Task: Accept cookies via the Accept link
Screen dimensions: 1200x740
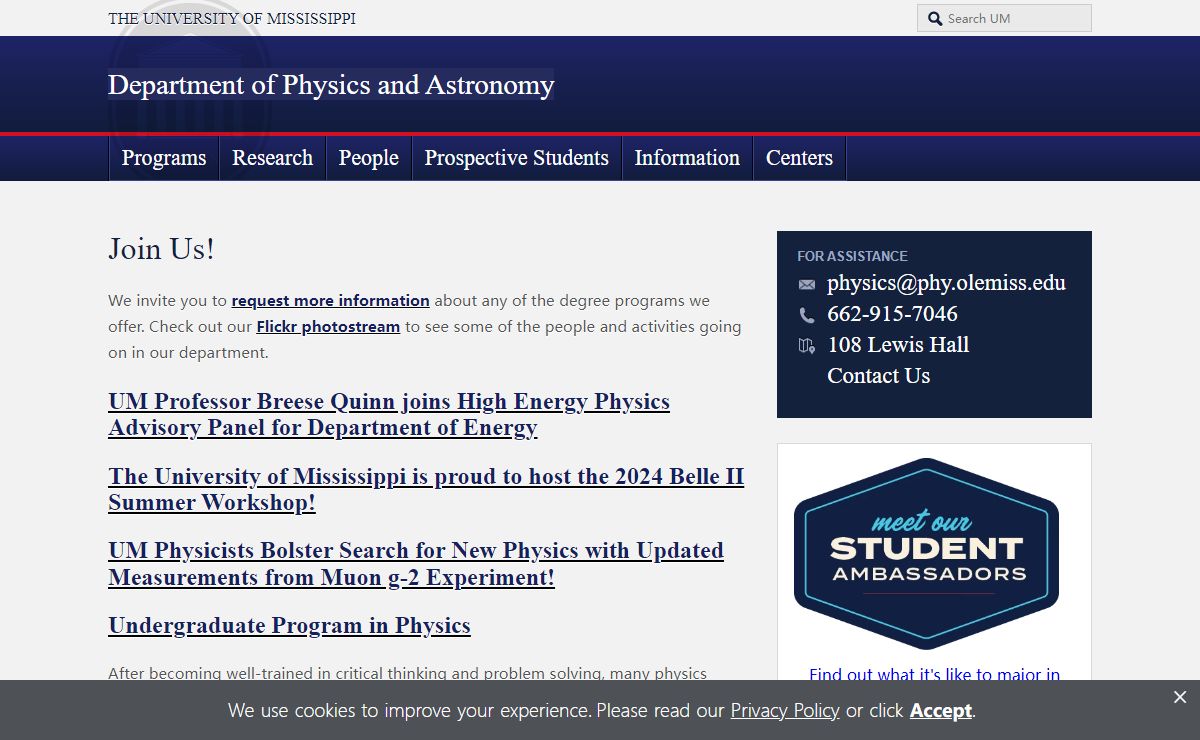Action: pyautogui.click(x=940, y=711)
